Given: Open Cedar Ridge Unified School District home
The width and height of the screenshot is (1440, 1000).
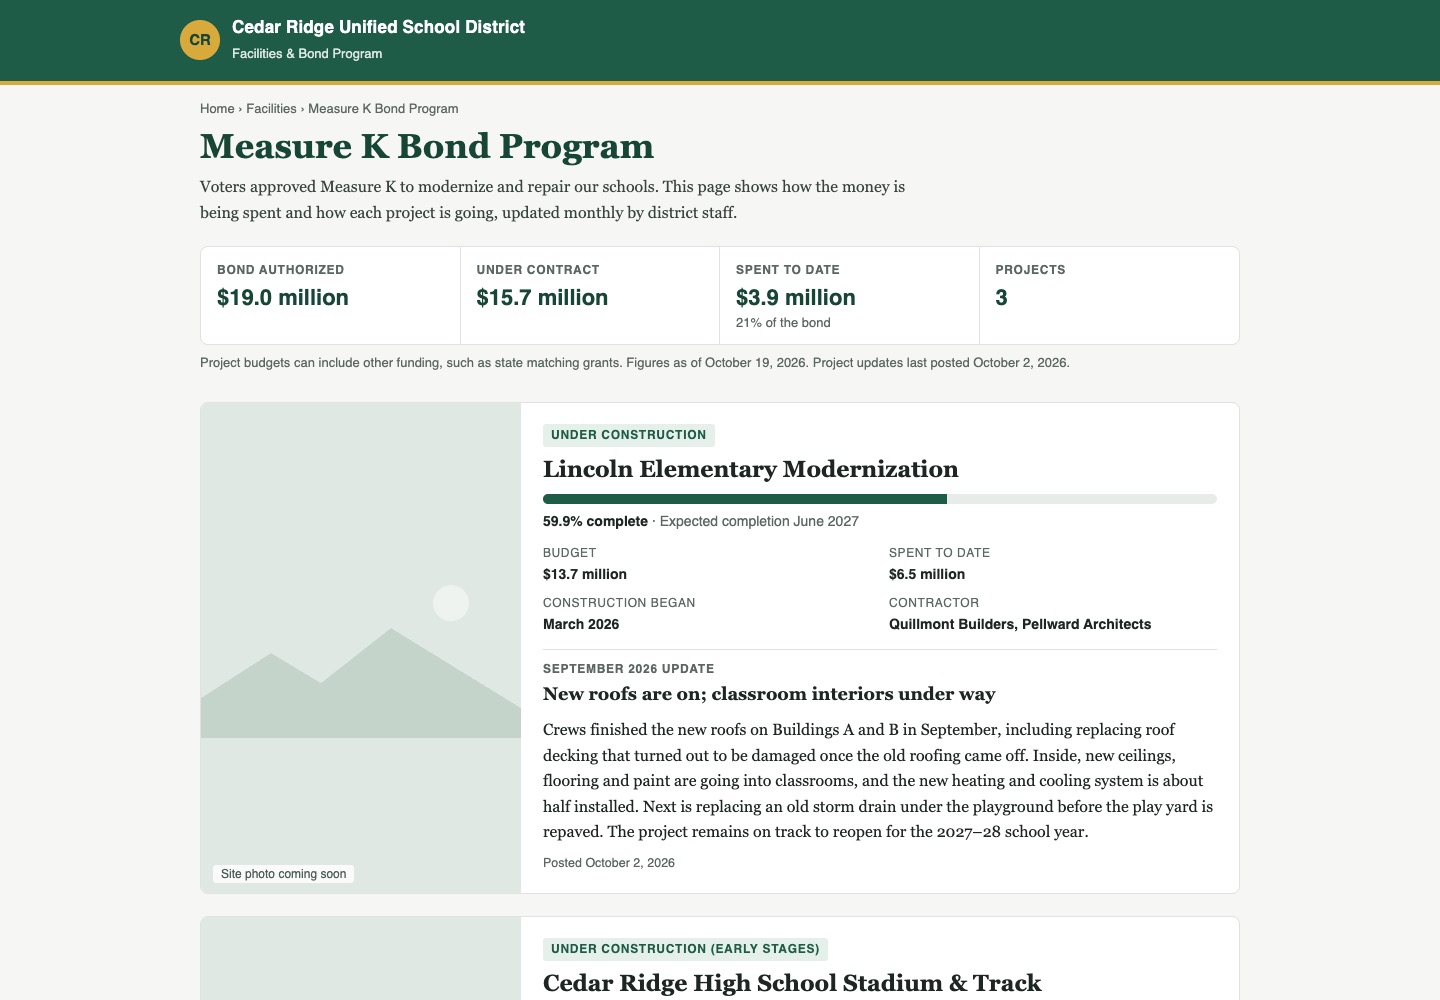Looking at the screenshot, I should (378, 27).
